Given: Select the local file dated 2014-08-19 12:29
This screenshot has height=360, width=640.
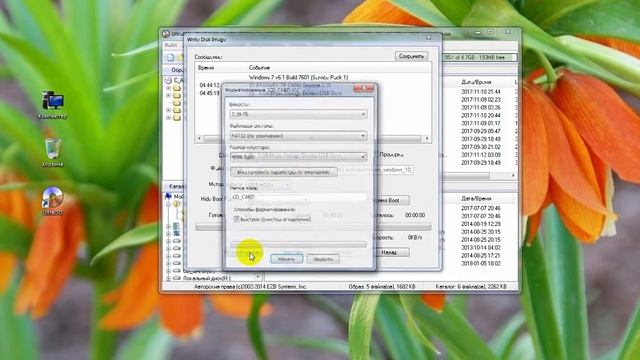Looking at the screenshot, I should pos(481,224).
